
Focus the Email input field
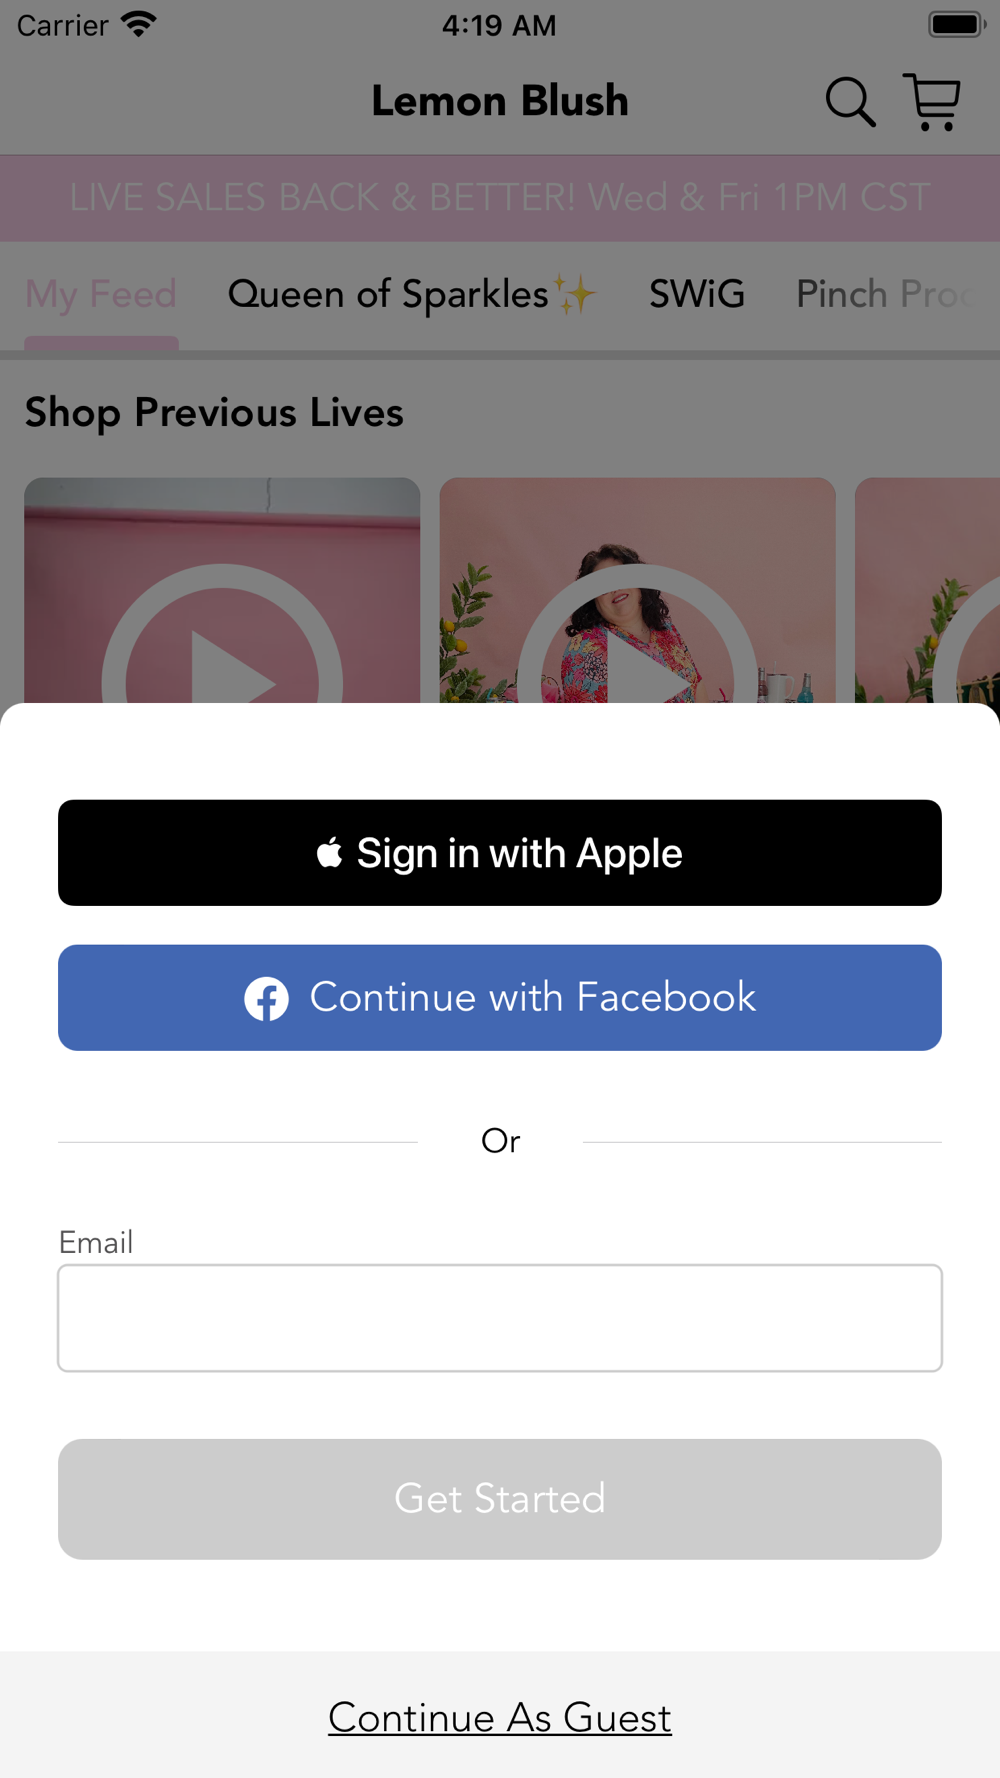(500, 1318)
